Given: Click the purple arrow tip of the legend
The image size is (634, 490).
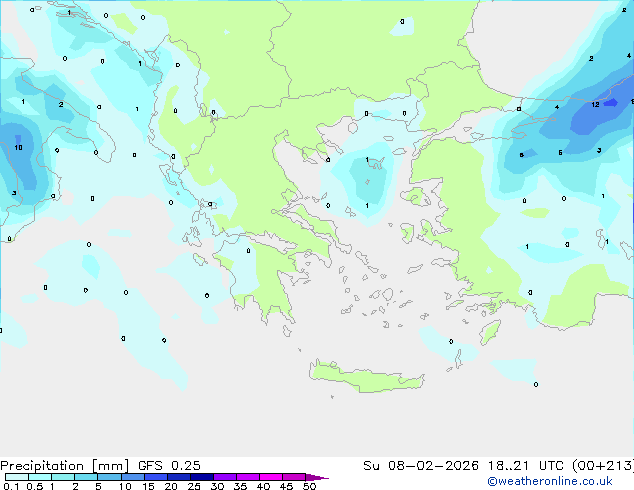Looking at the screenshot, I should [317, 477].
